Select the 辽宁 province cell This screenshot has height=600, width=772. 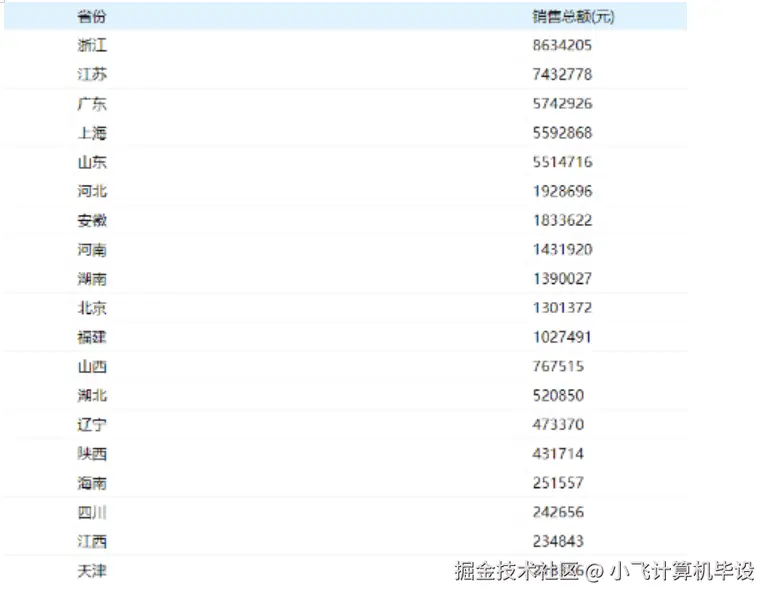pos(92,424)
